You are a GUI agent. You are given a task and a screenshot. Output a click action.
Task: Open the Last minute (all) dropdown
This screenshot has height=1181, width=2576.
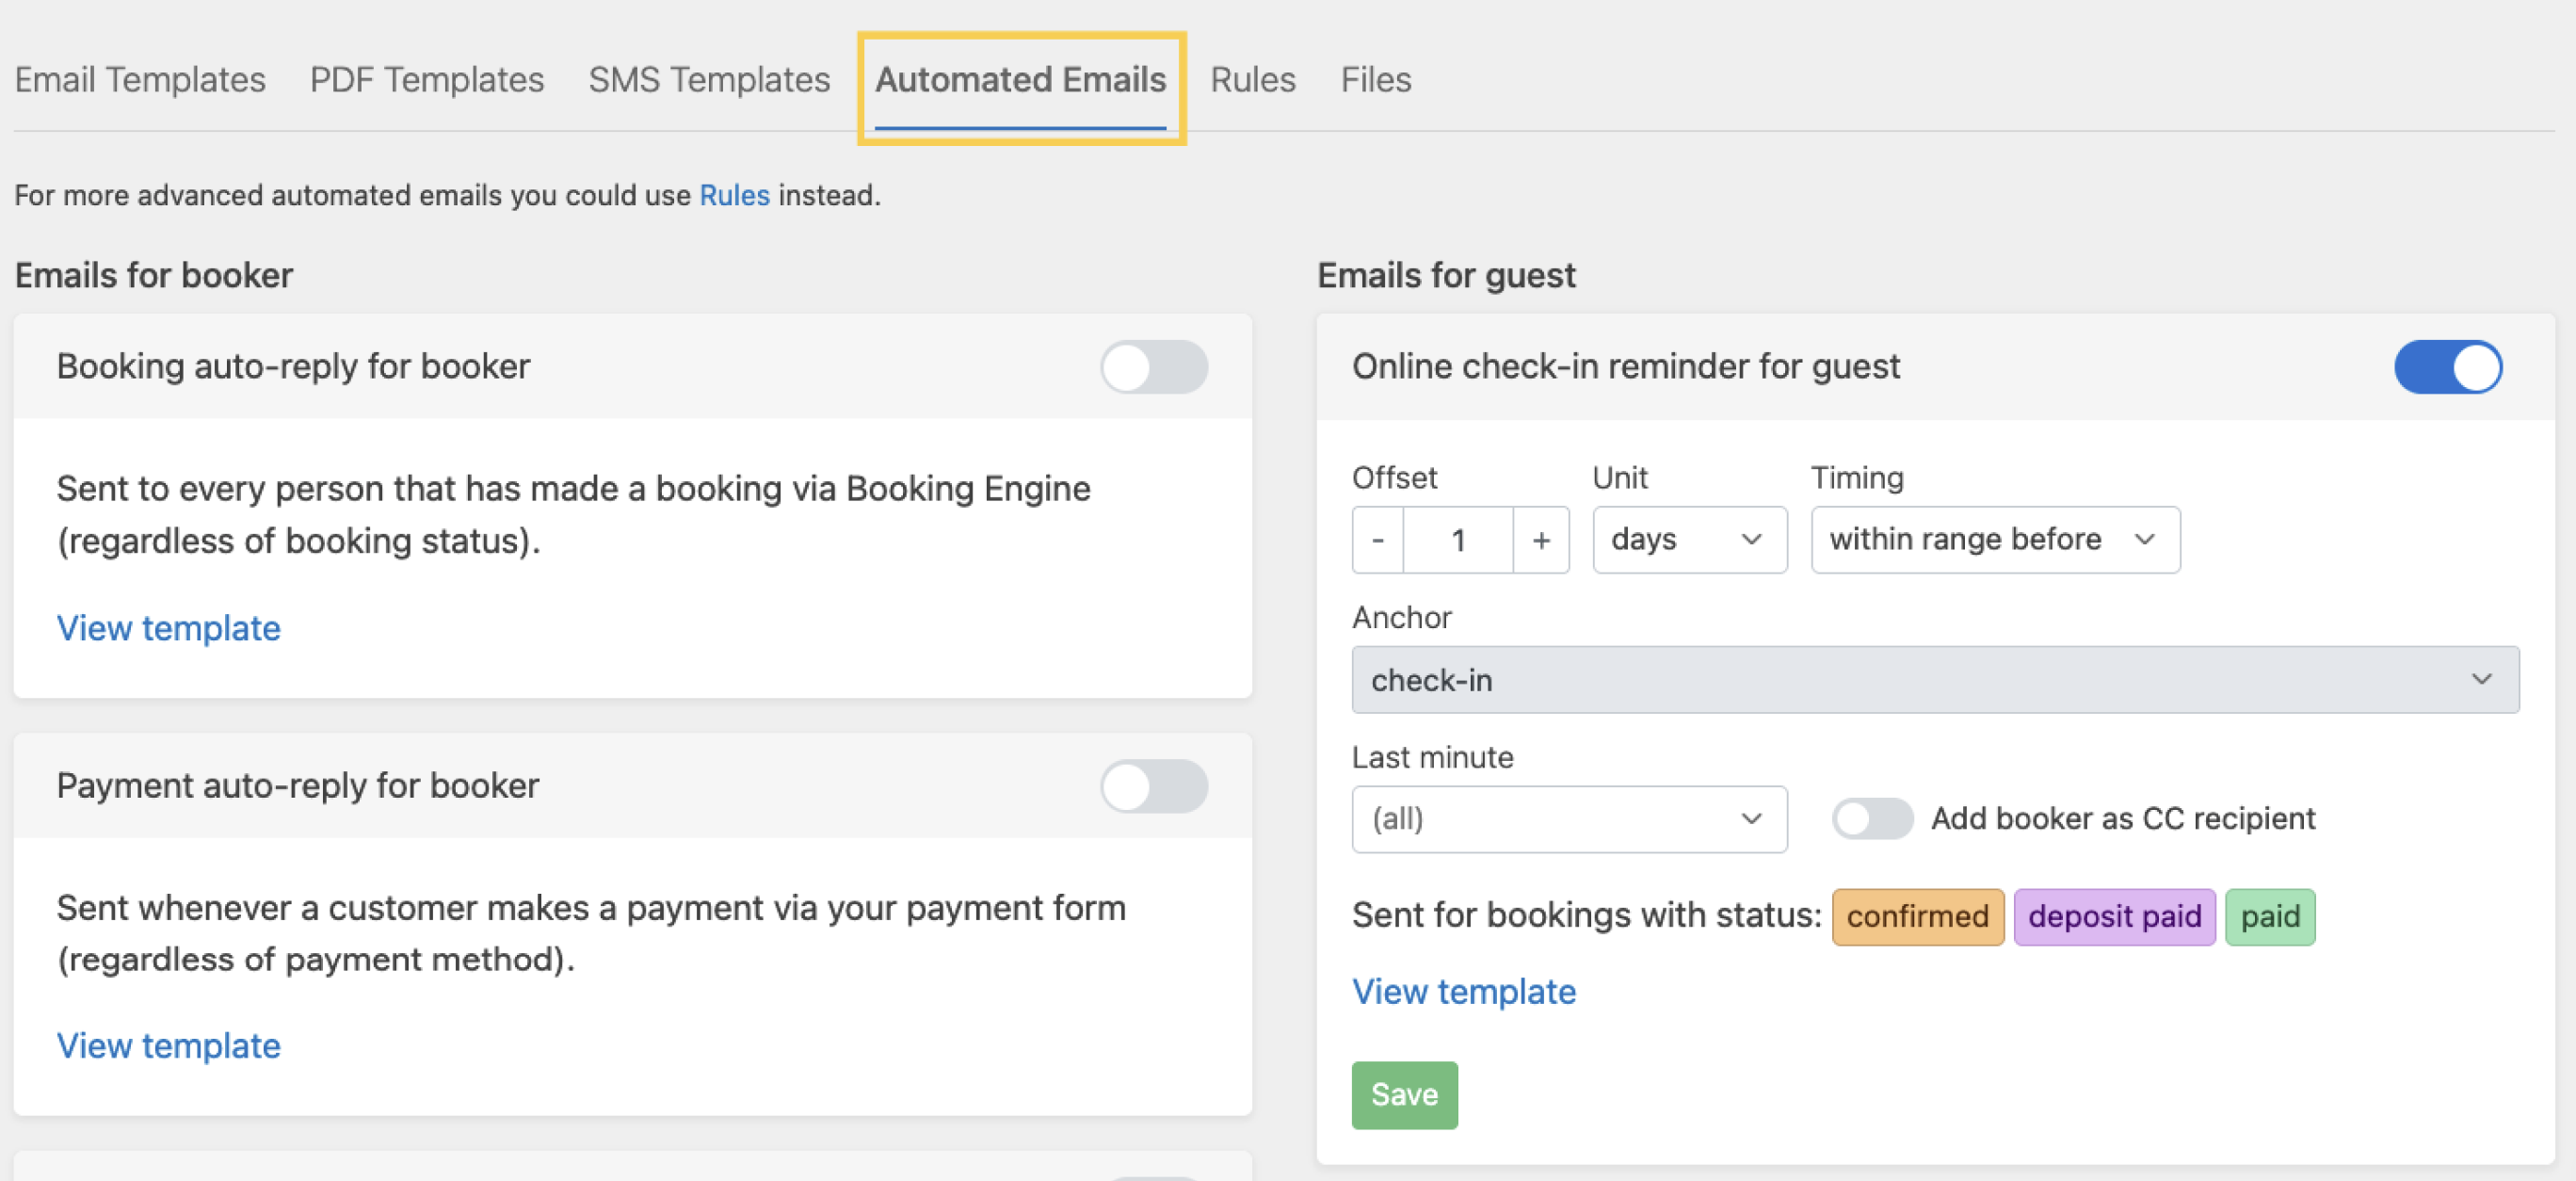tap(1568, 819)
